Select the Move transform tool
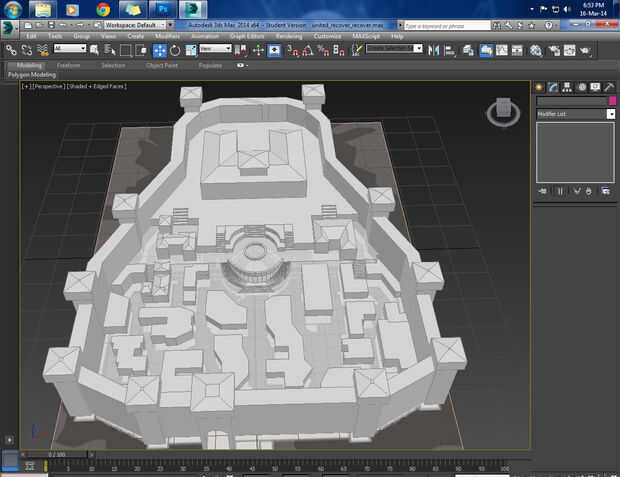The height and width of the screenshot is (477, 620). [x=159, y=49]
